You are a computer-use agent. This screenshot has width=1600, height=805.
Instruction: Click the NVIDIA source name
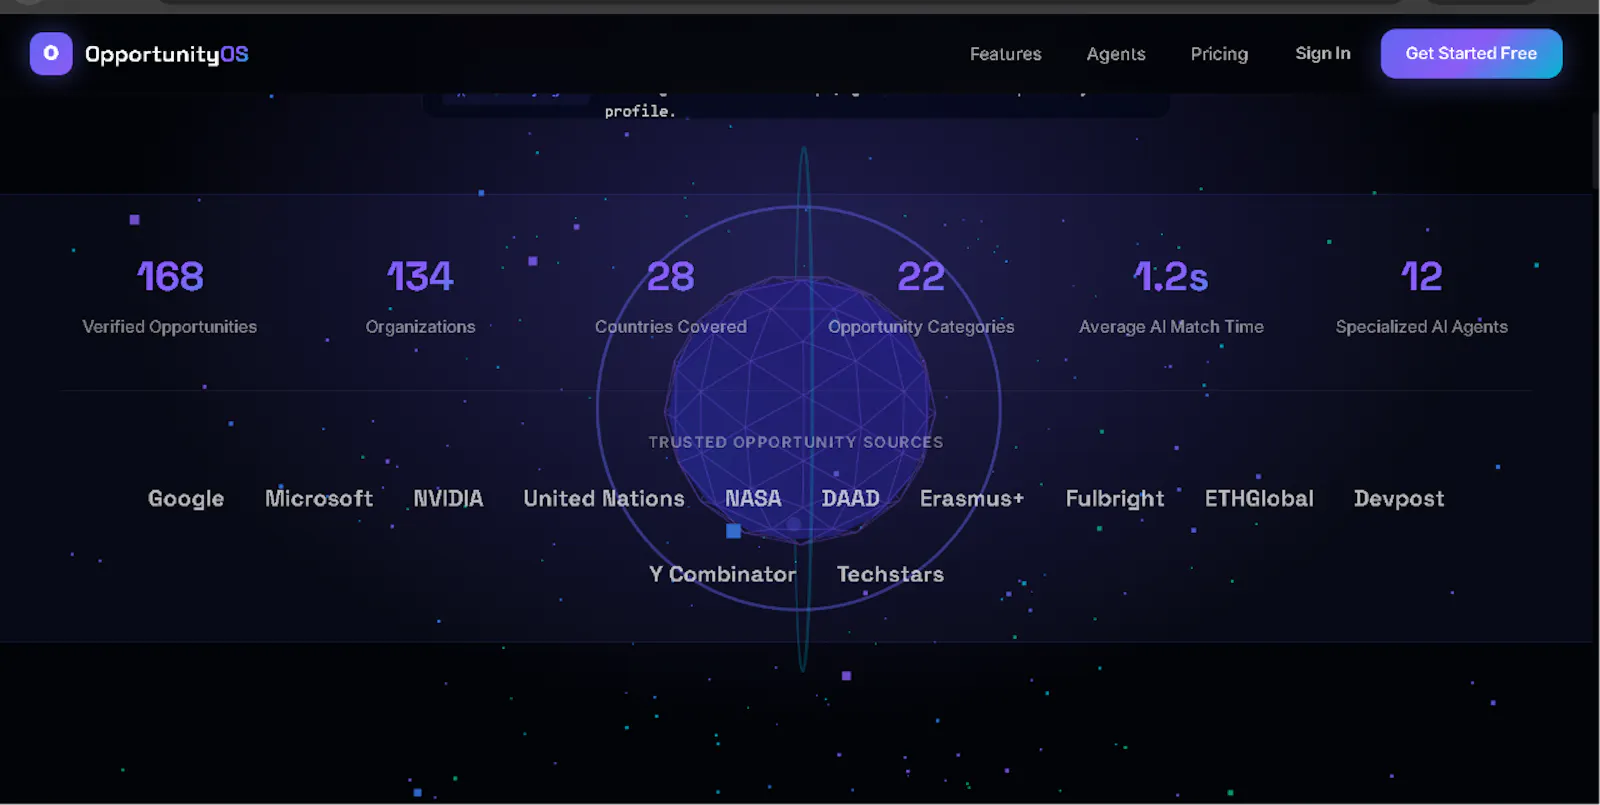(448, 498)
